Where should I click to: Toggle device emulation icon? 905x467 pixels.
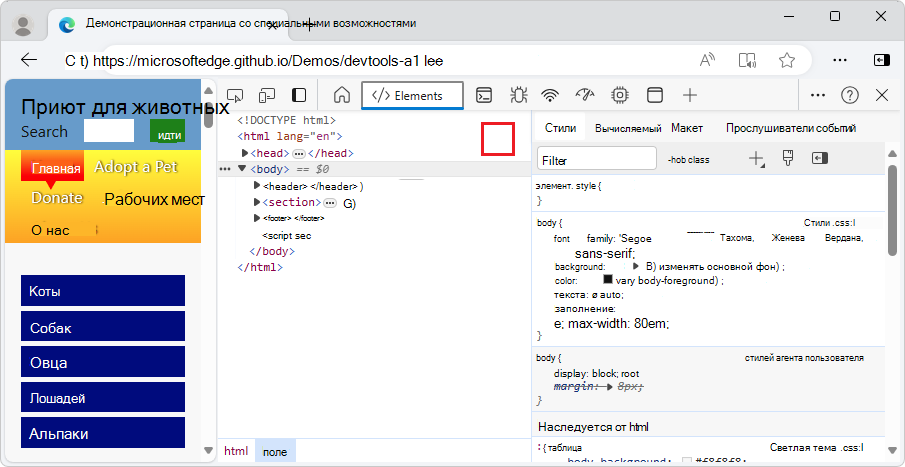pyautogui.click(x=267, y=95)
